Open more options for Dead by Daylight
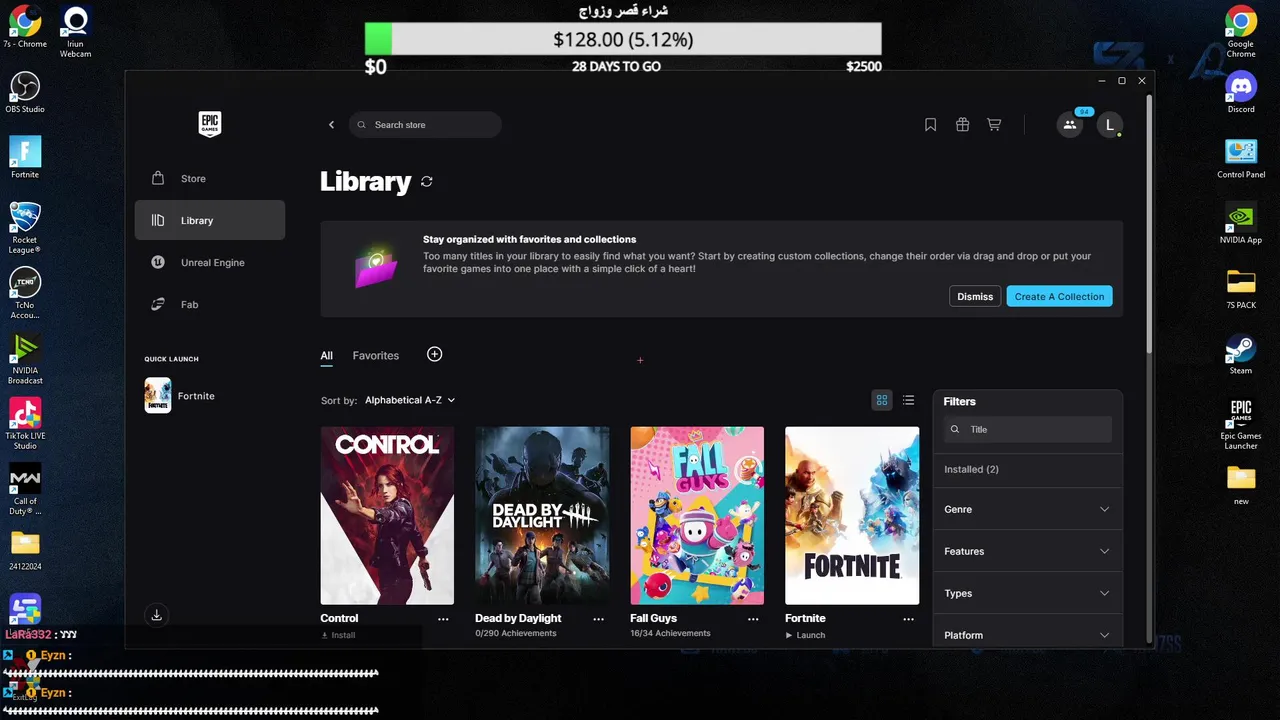This screenshot has width=1280, height=720. click(598, 619)
